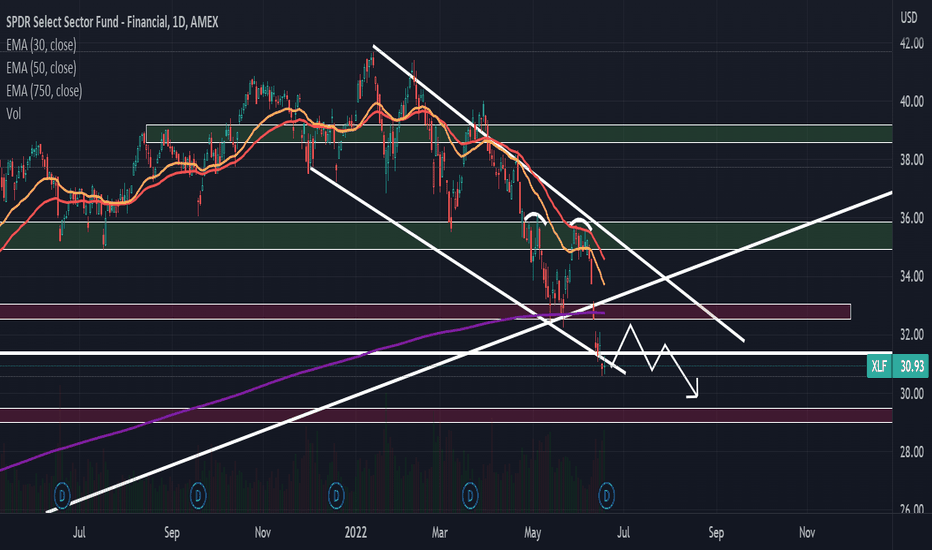This screenshot has height=550, width=932.
Task: Click the 40.00 price axis label
Action: (912, 102)
